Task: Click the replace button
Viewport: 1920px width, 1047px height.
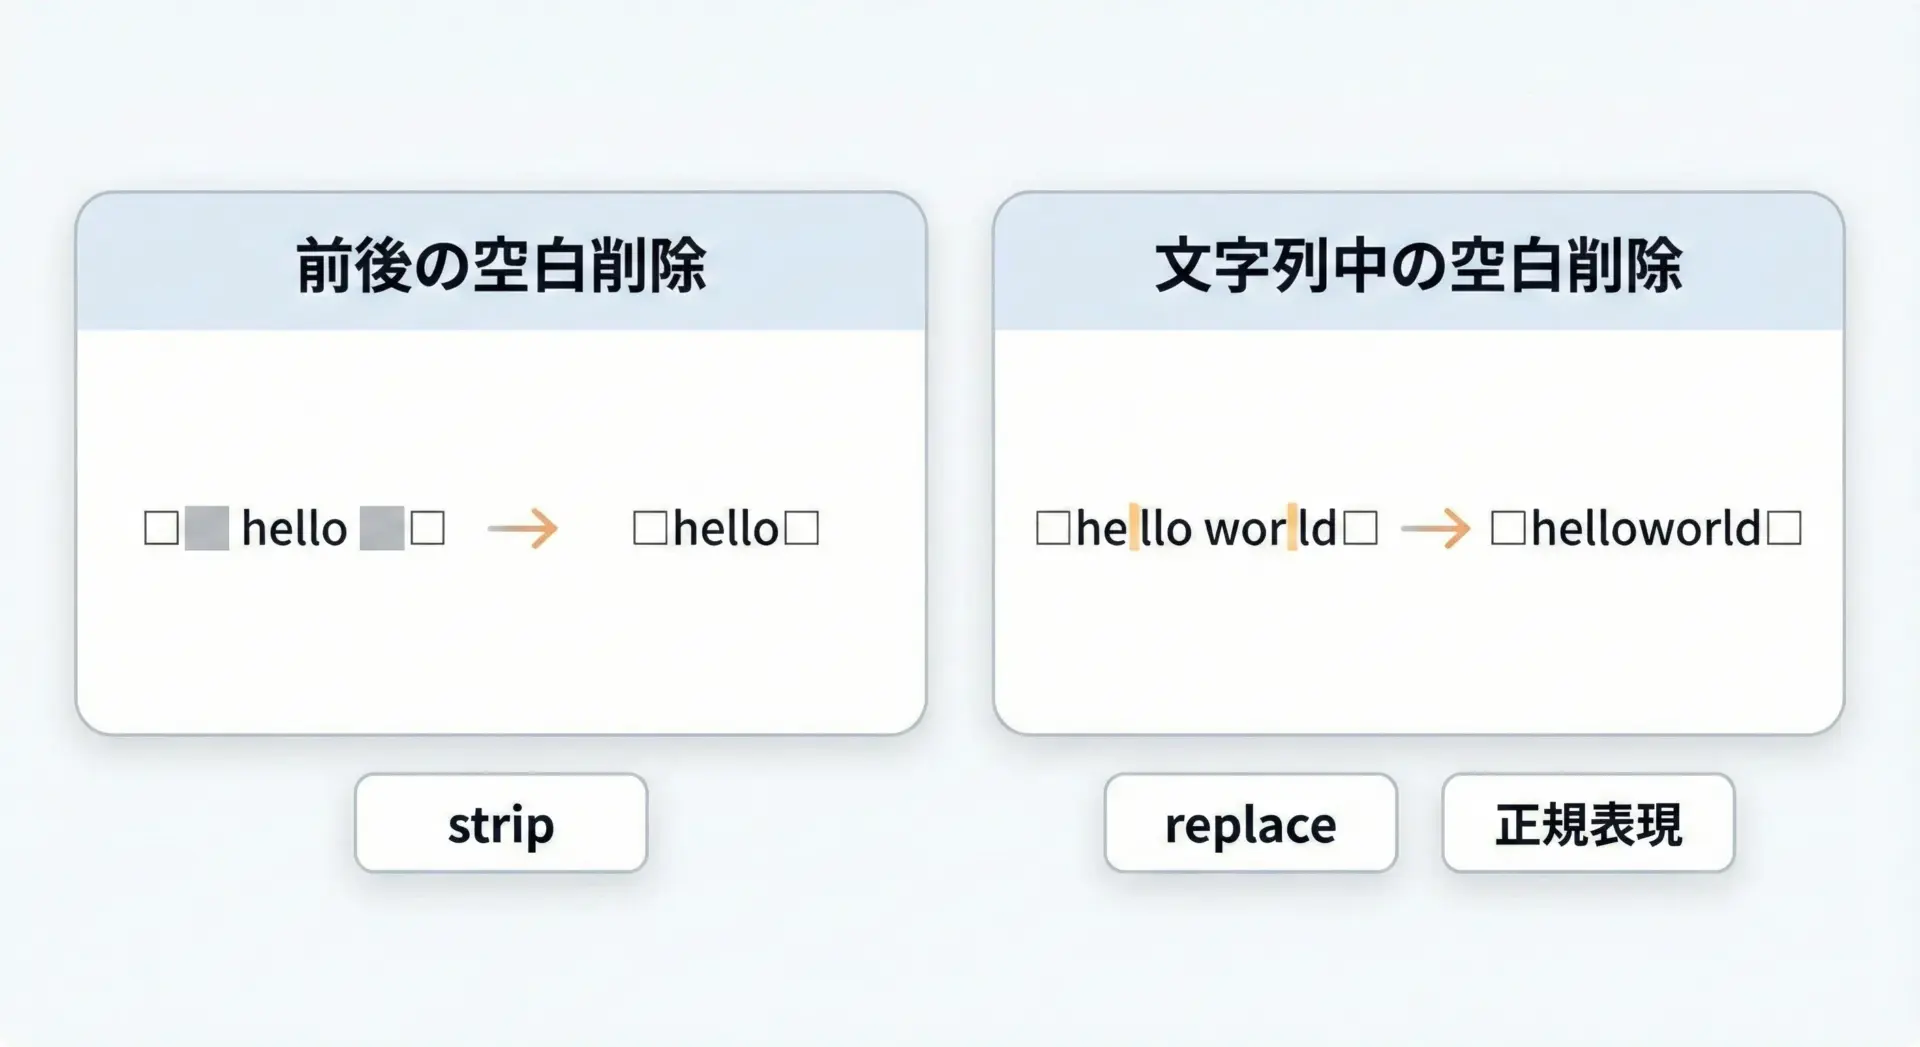Action: [x=1250, y=823]
